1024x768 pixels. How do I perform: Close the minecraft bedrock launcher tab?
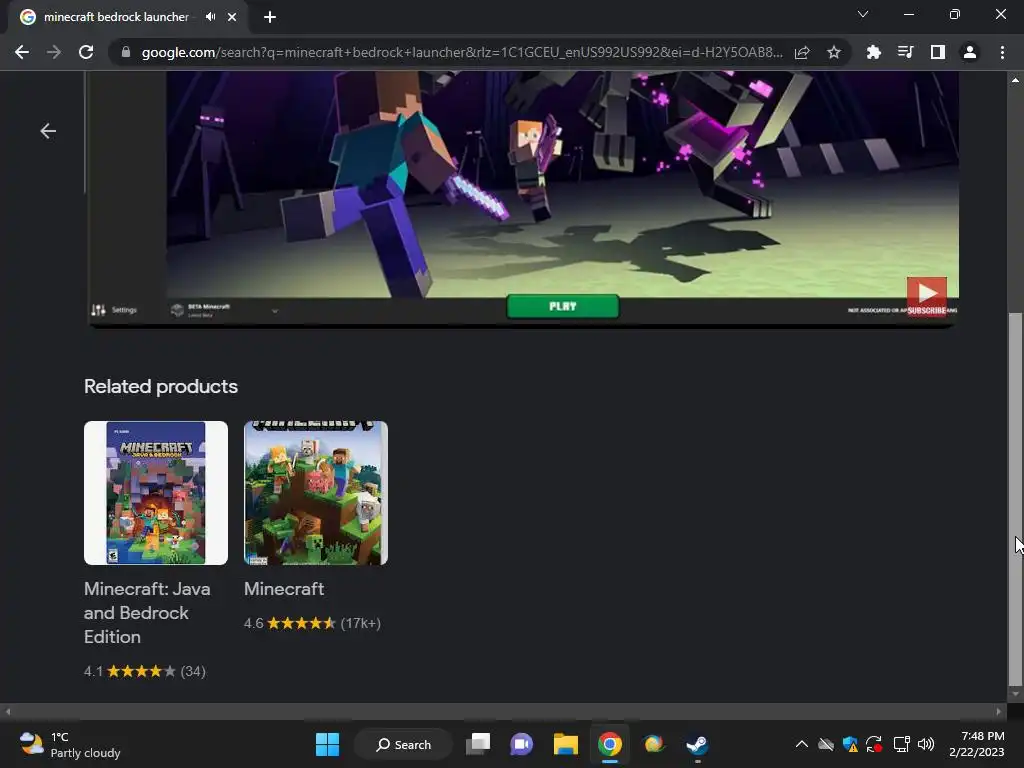[x=232, y=17]
